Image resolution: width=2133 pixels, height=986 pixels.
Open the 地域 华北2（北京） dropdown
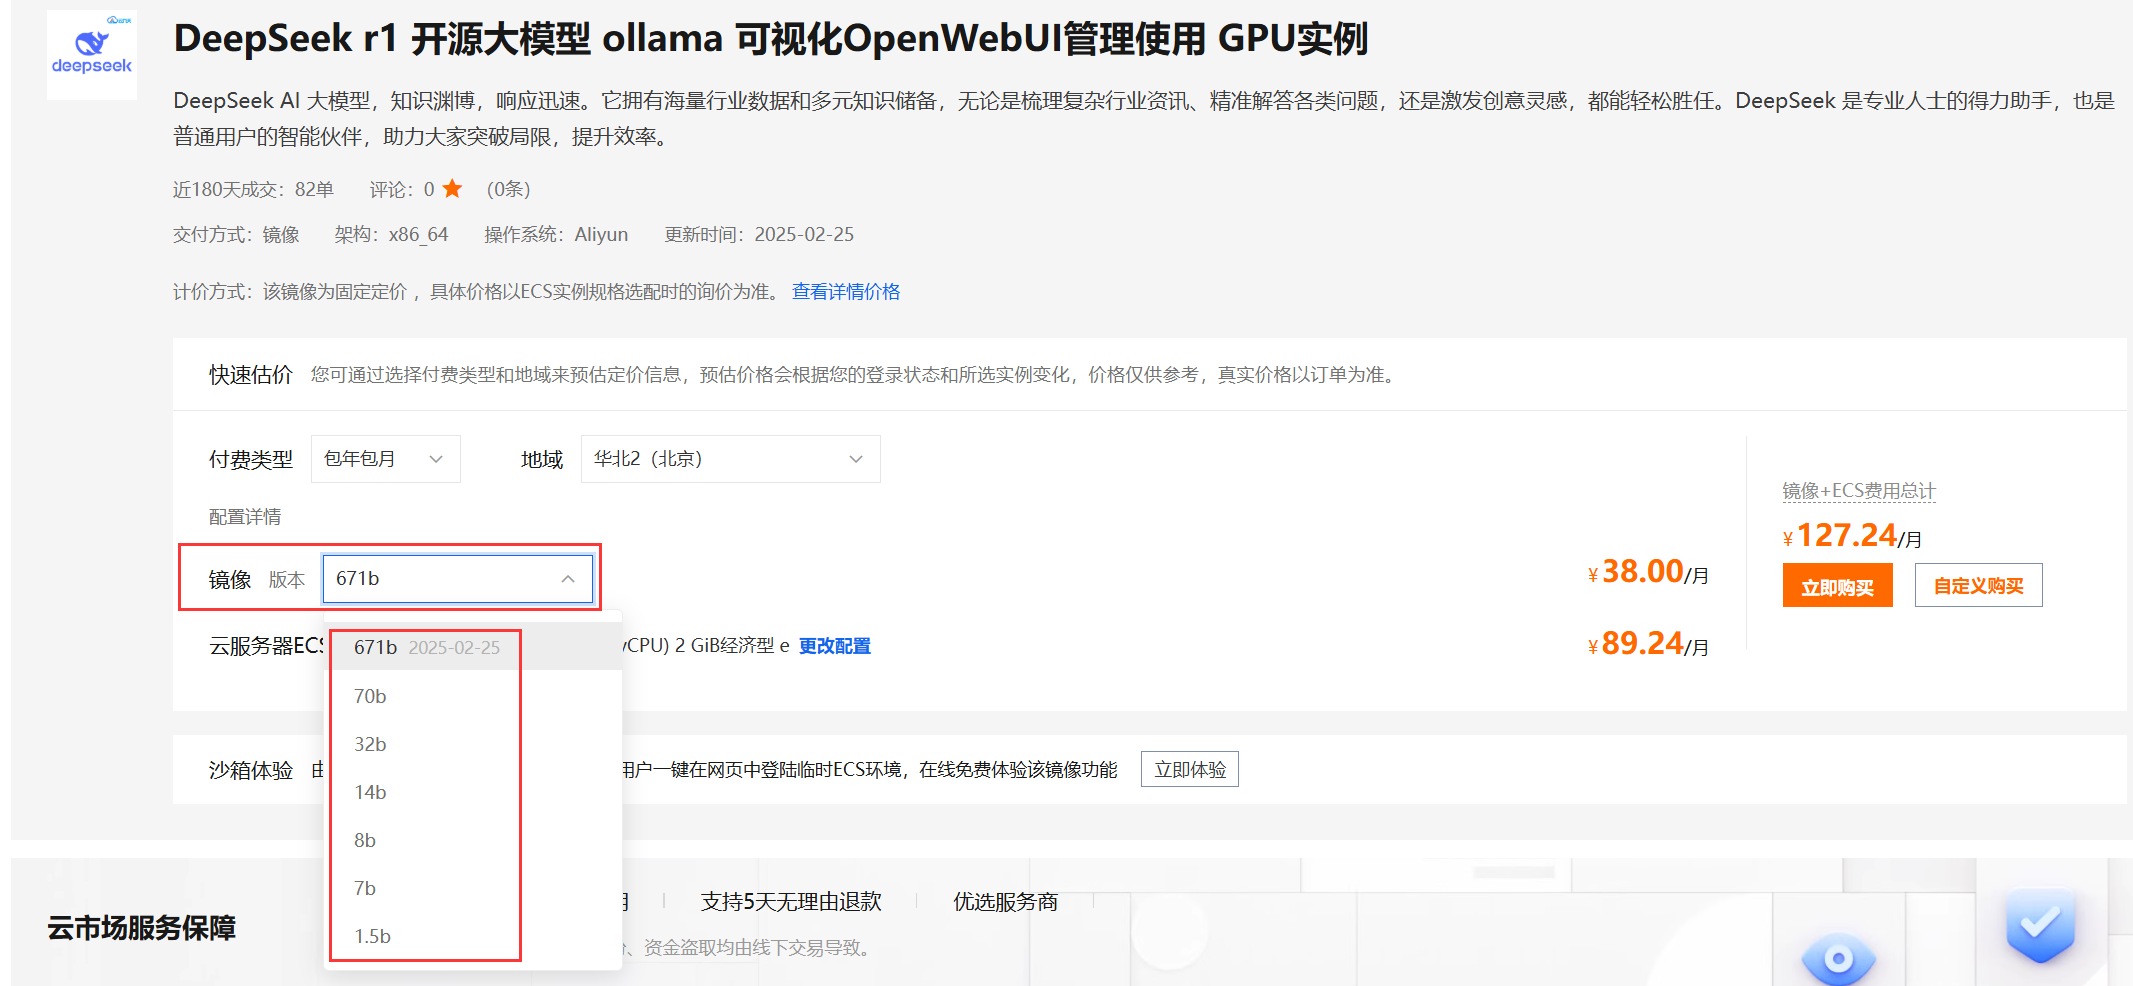point(731,459)
